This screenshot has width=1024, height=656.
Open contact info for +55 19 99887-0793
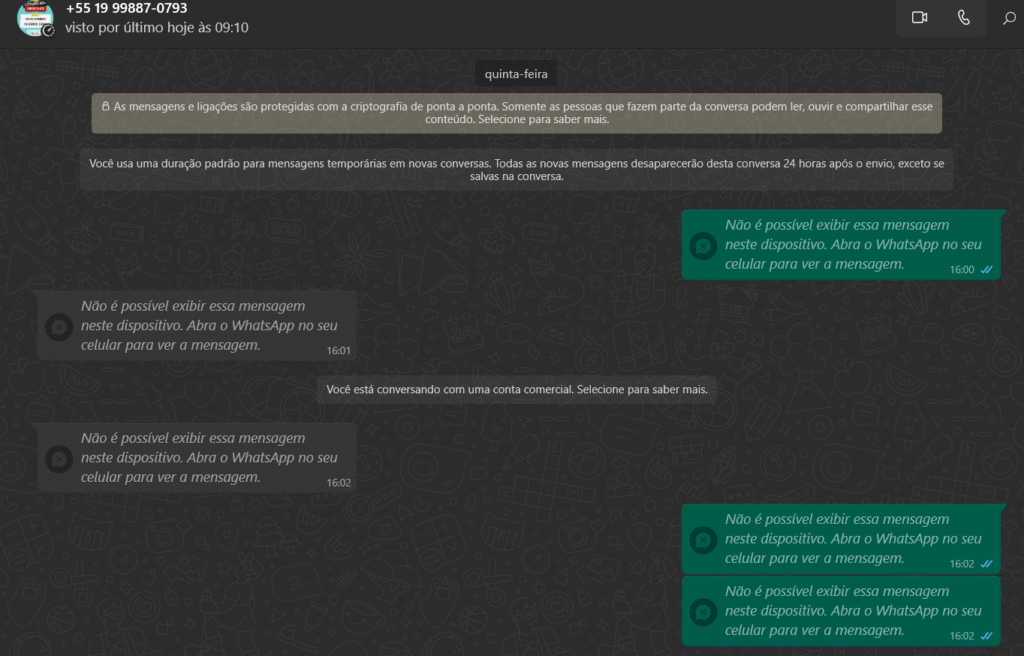(126, 8)
